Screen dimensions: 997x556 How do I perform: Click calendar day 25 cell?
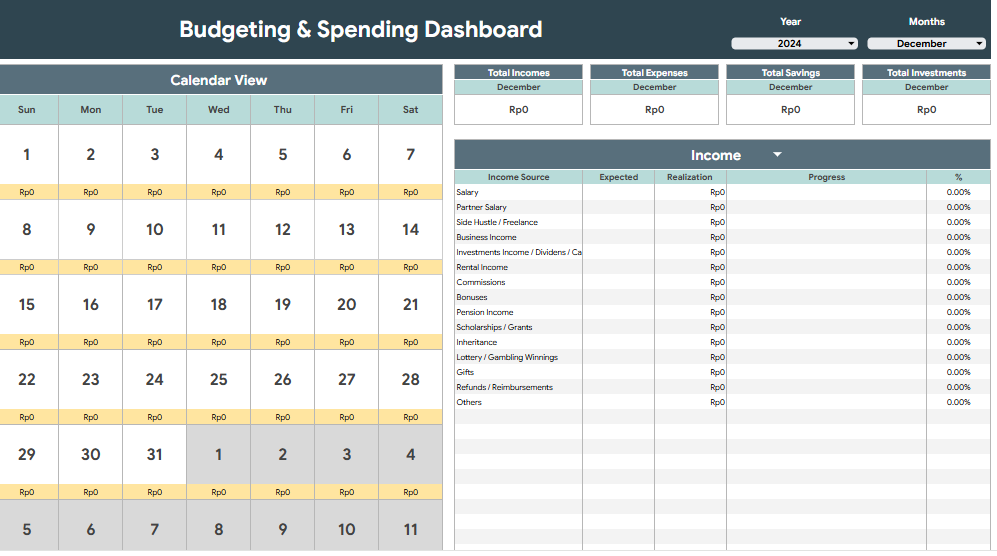point(218,380)
